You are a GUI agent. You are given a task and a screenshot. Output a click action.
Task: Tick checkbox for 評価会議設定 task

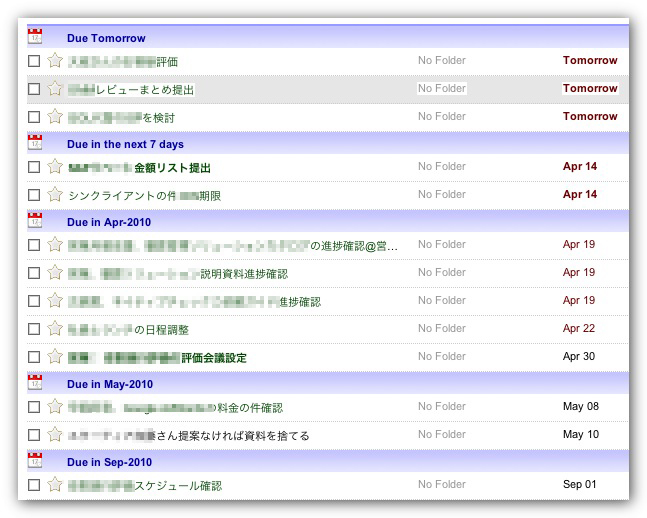pyautogui.click(x=34, y=357)
